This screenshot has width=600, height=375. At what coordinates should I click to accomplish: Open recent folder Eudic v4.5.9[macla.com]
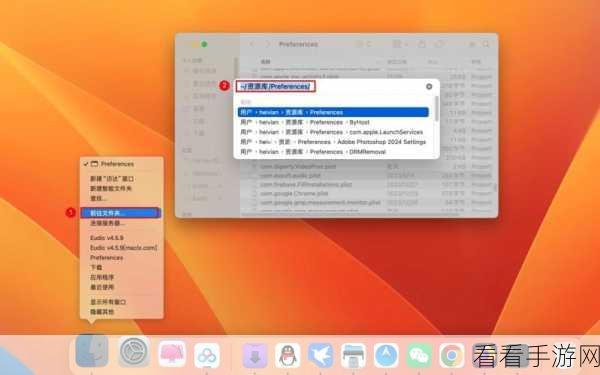124,248
